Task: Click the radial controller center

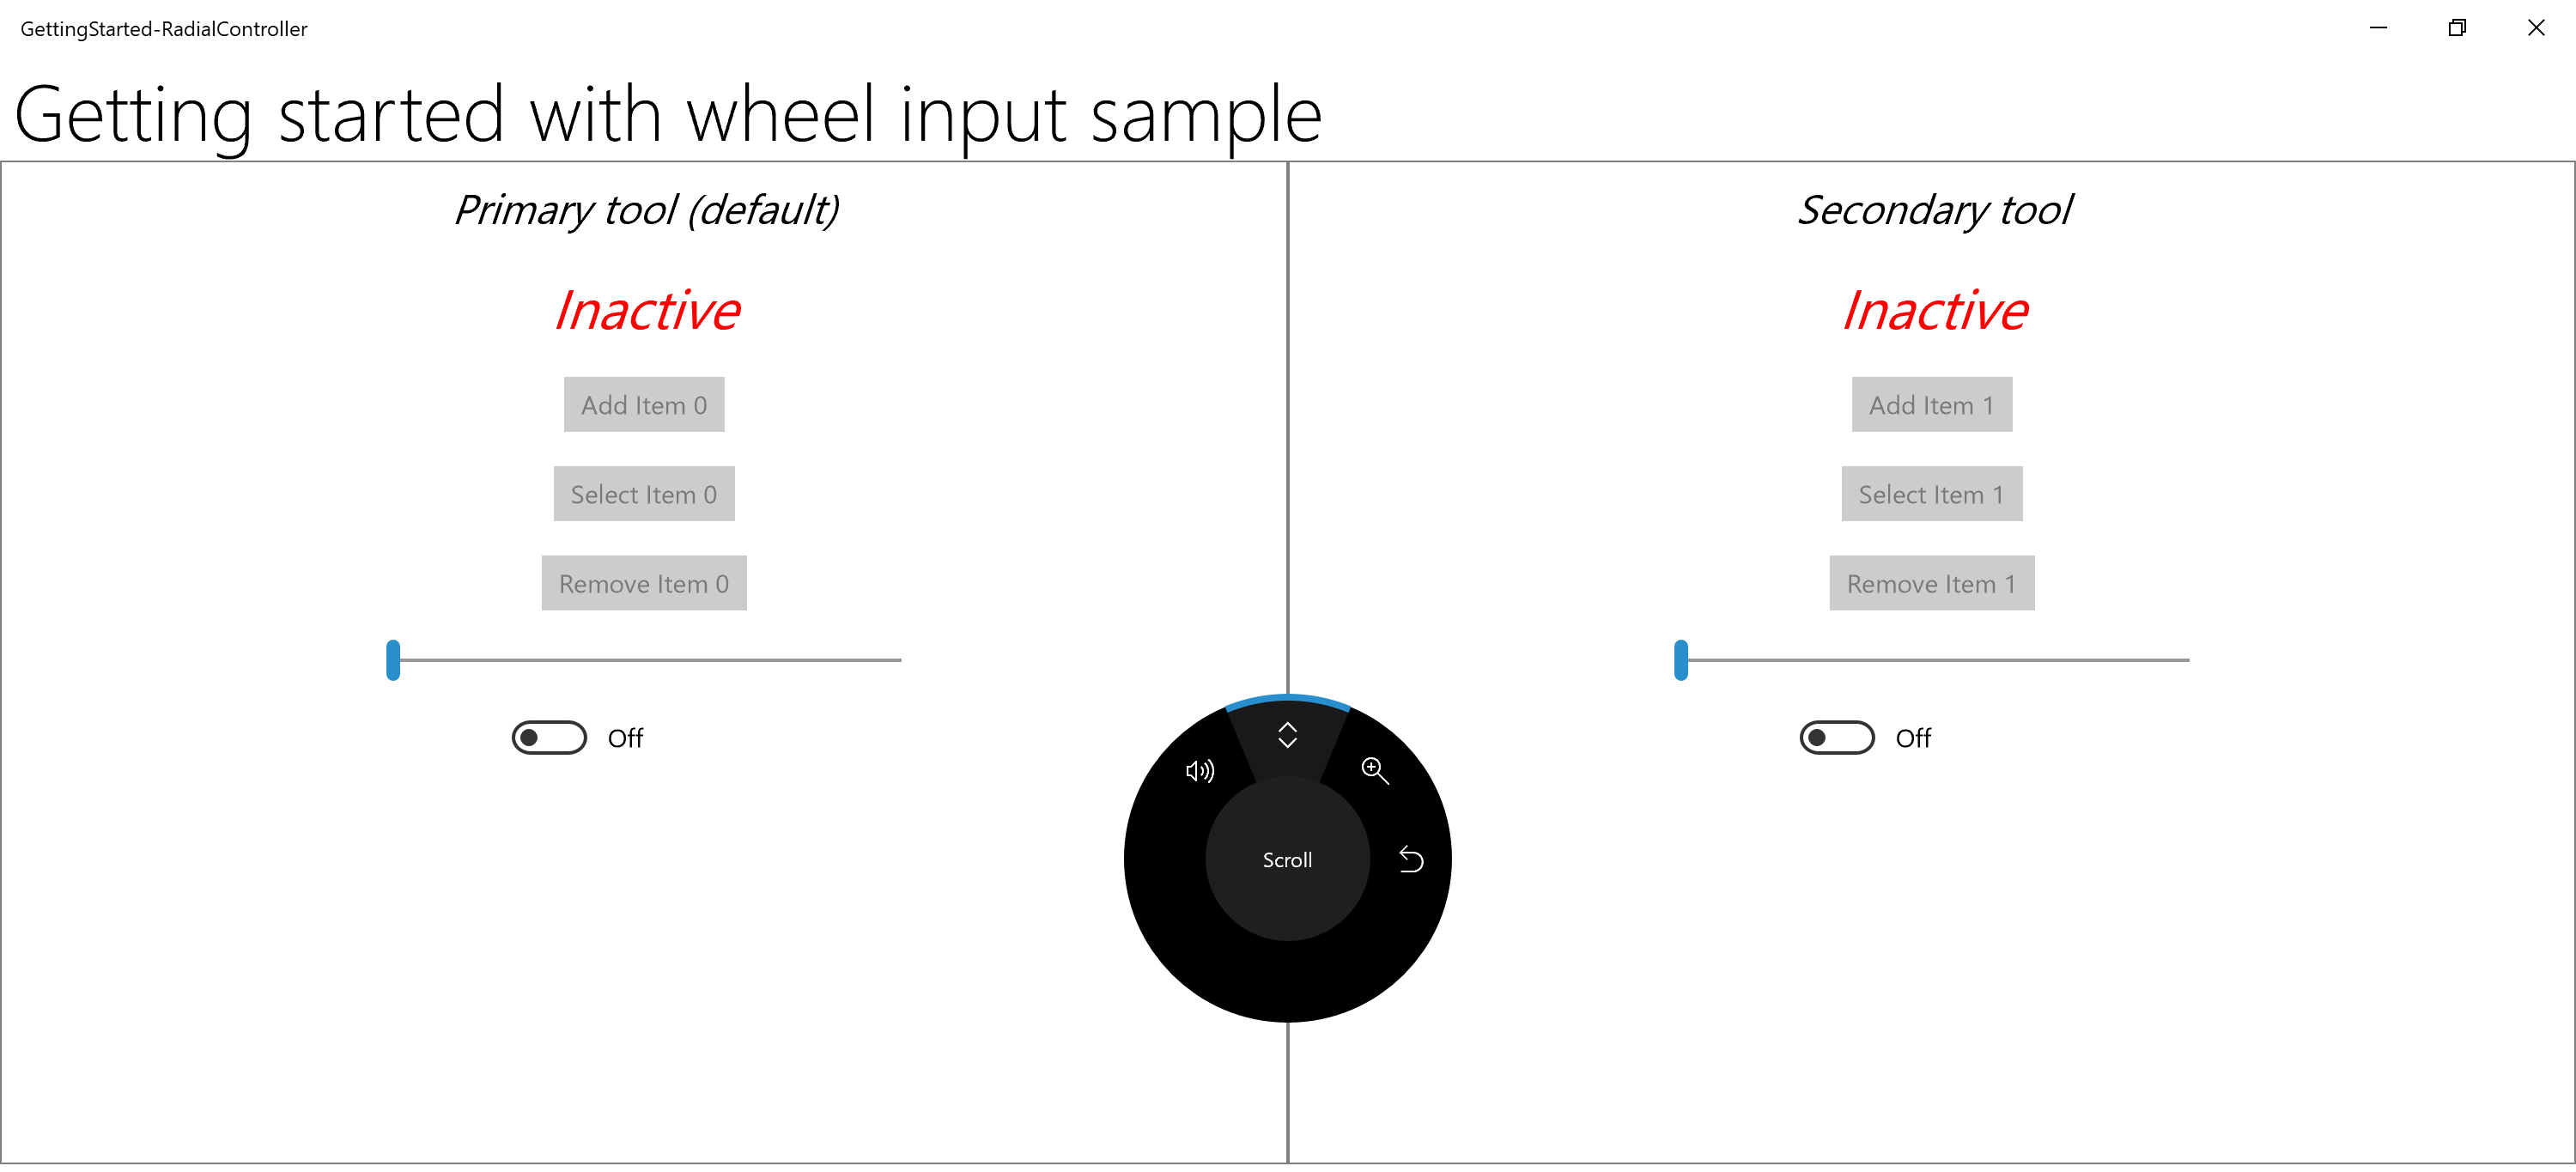Action: tap(1288, 858)
